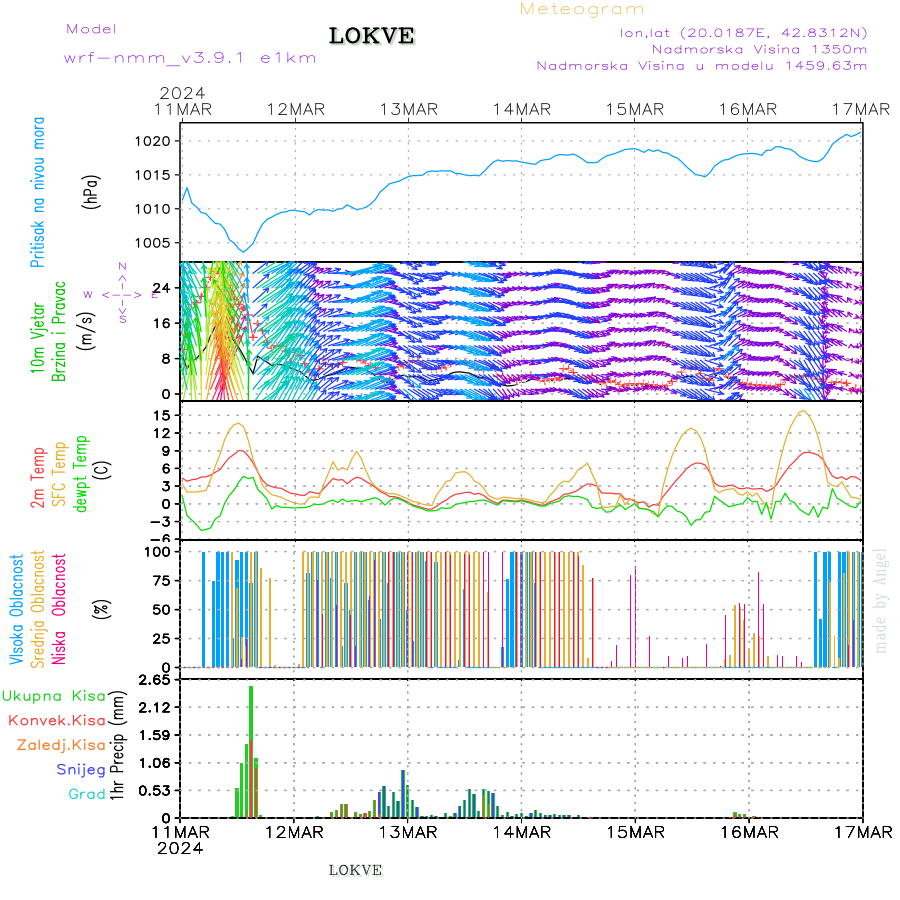Image resolution: width=900 pixels, height=900 pixels.
Task: Click 16MAR date below the precipitation chart
Action: coord(749,832)
